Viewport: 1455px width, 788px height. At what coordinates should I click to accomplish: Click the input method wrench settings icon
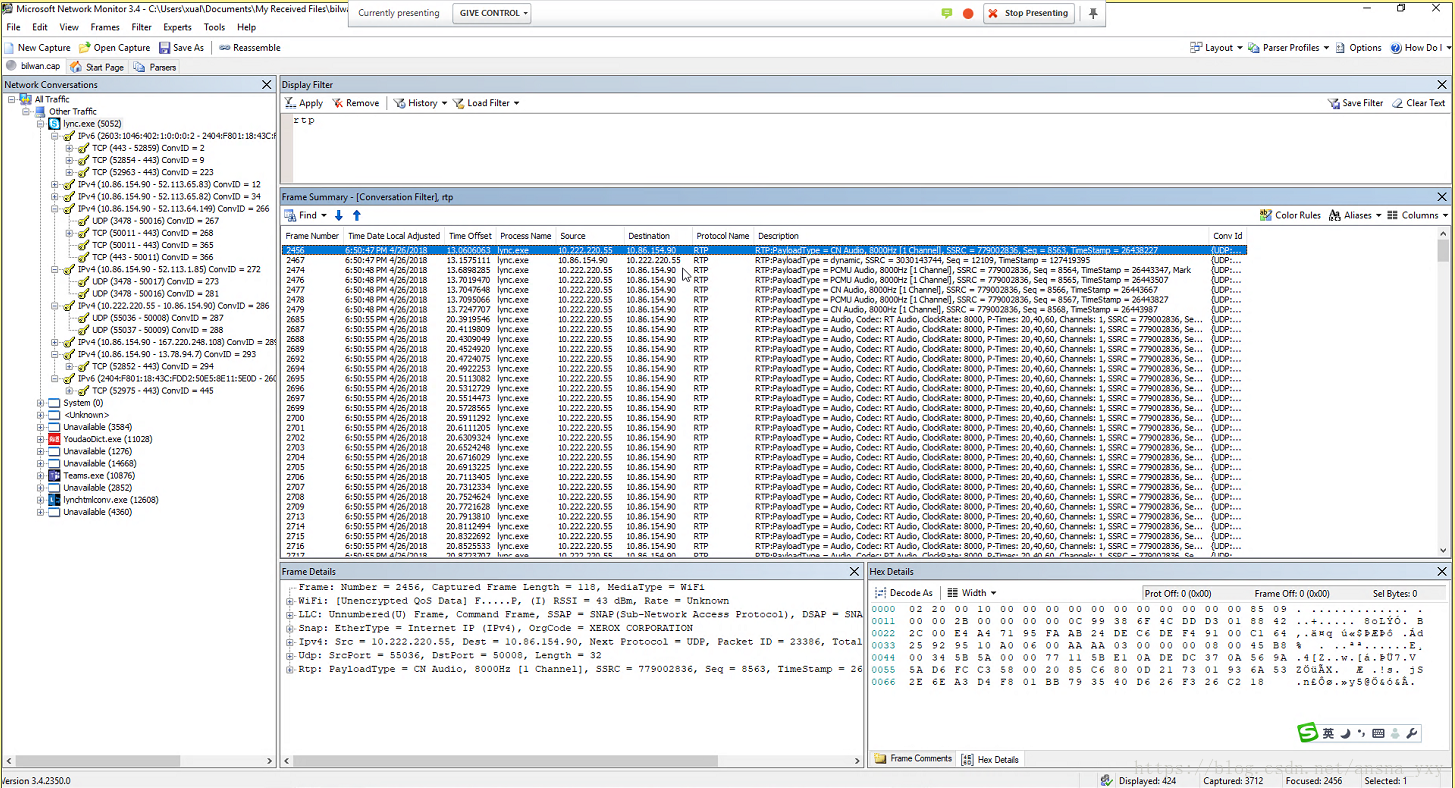pos(1412,734)
